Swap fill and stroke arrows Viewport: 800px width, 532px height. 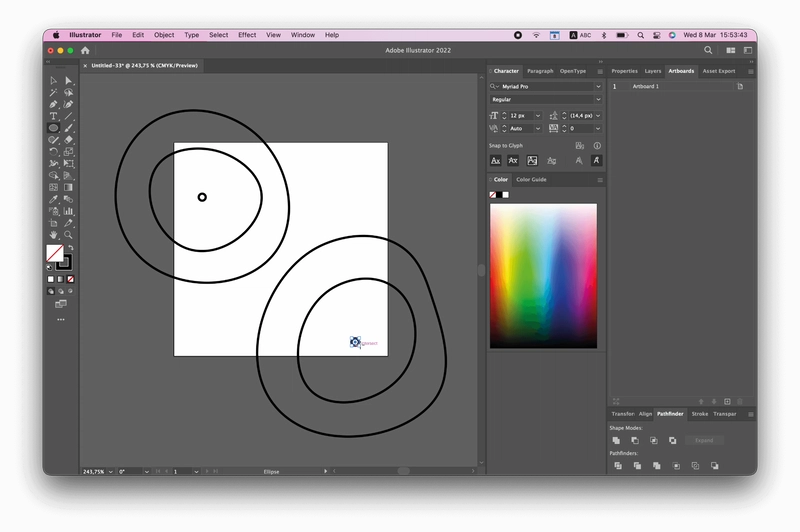point(71,248)
